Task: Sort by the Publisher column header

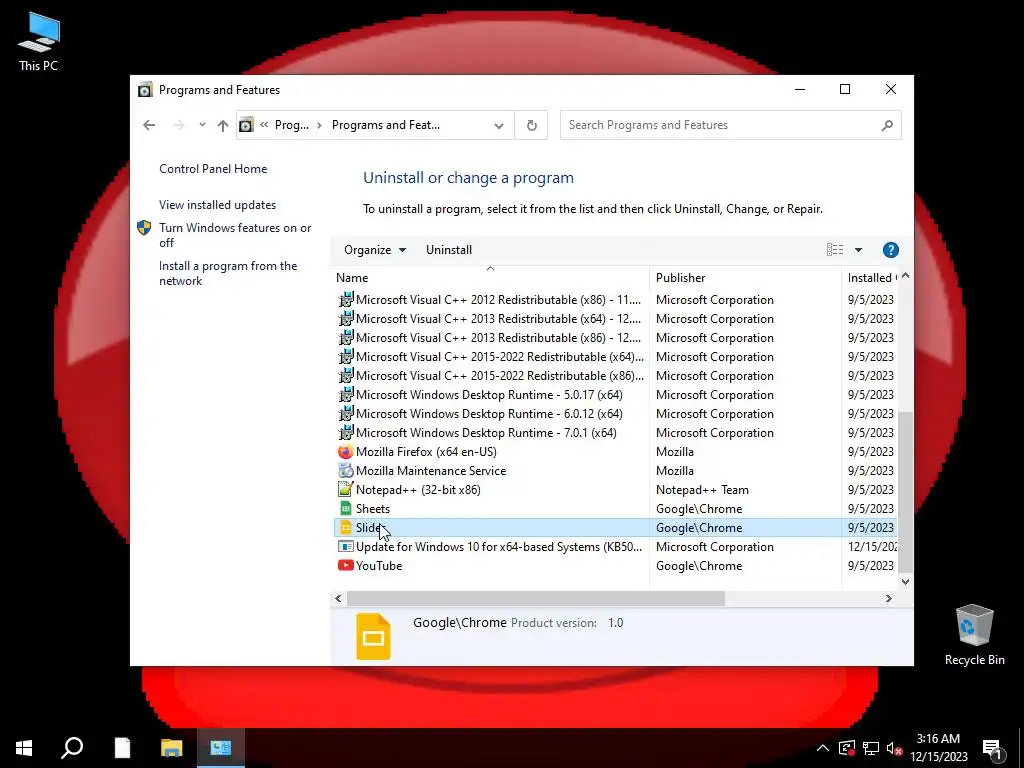Action: [745, 278]
